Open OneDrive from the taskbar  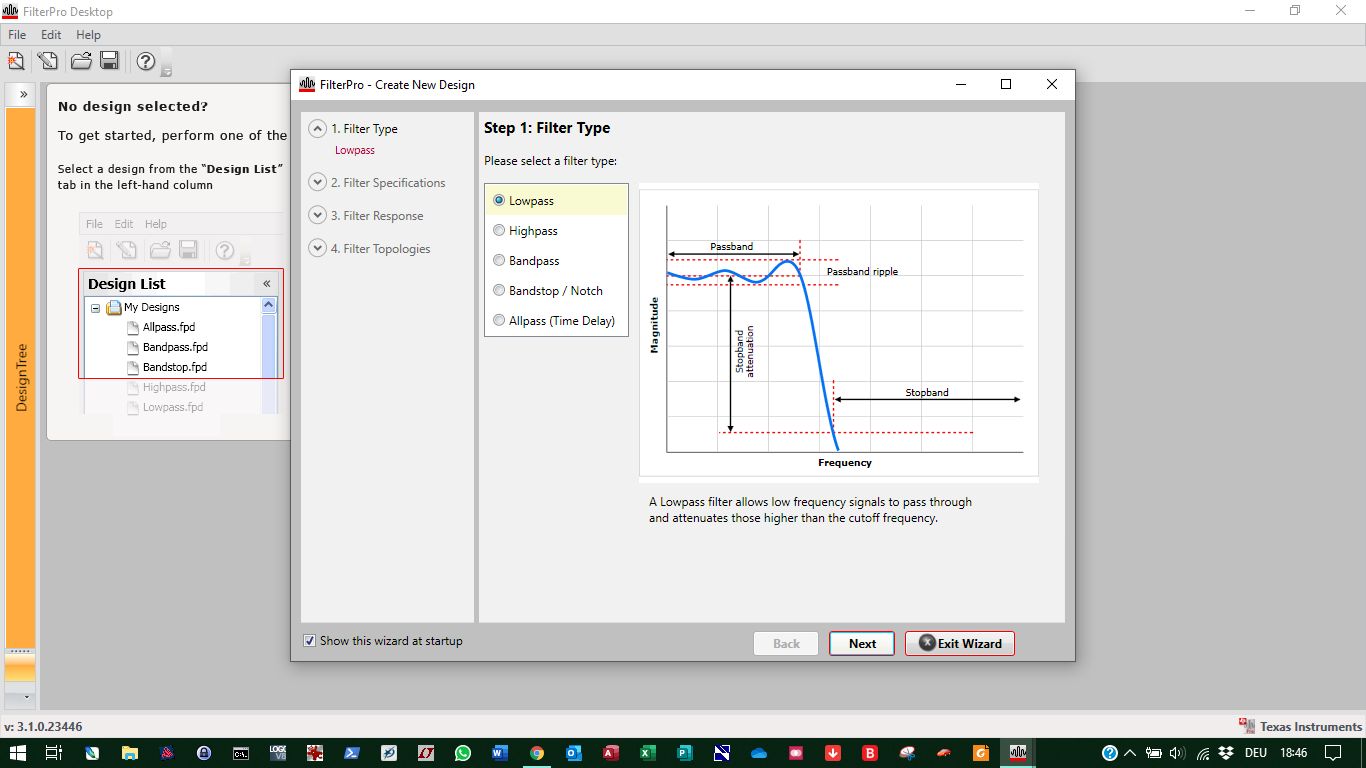(x=759, y=753)
